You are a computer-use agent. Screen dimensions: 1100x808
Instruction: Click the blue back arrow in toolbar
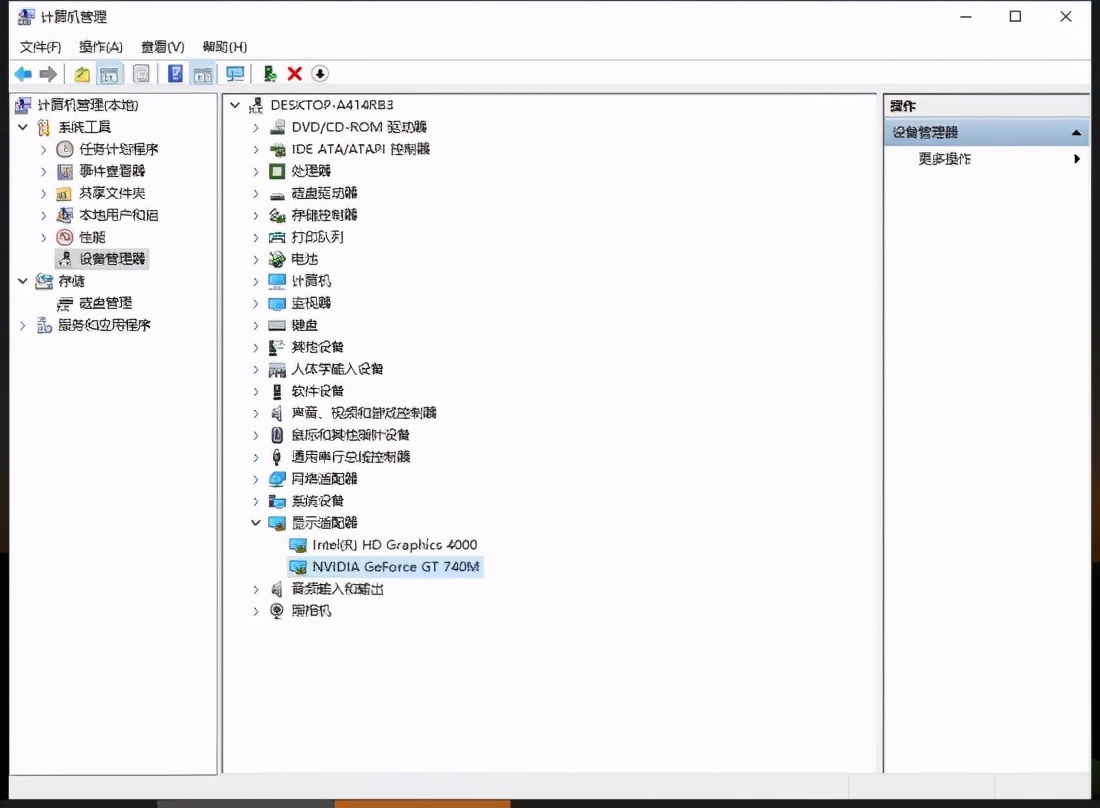[23, 74]
